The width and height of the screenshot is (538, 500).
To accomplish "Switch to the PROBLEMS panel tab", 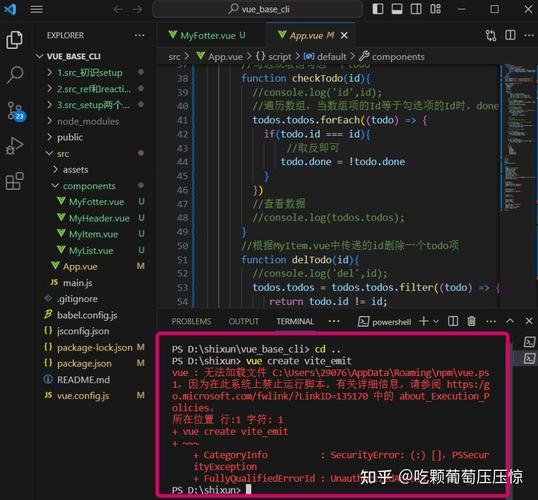I will pos(191,322).
